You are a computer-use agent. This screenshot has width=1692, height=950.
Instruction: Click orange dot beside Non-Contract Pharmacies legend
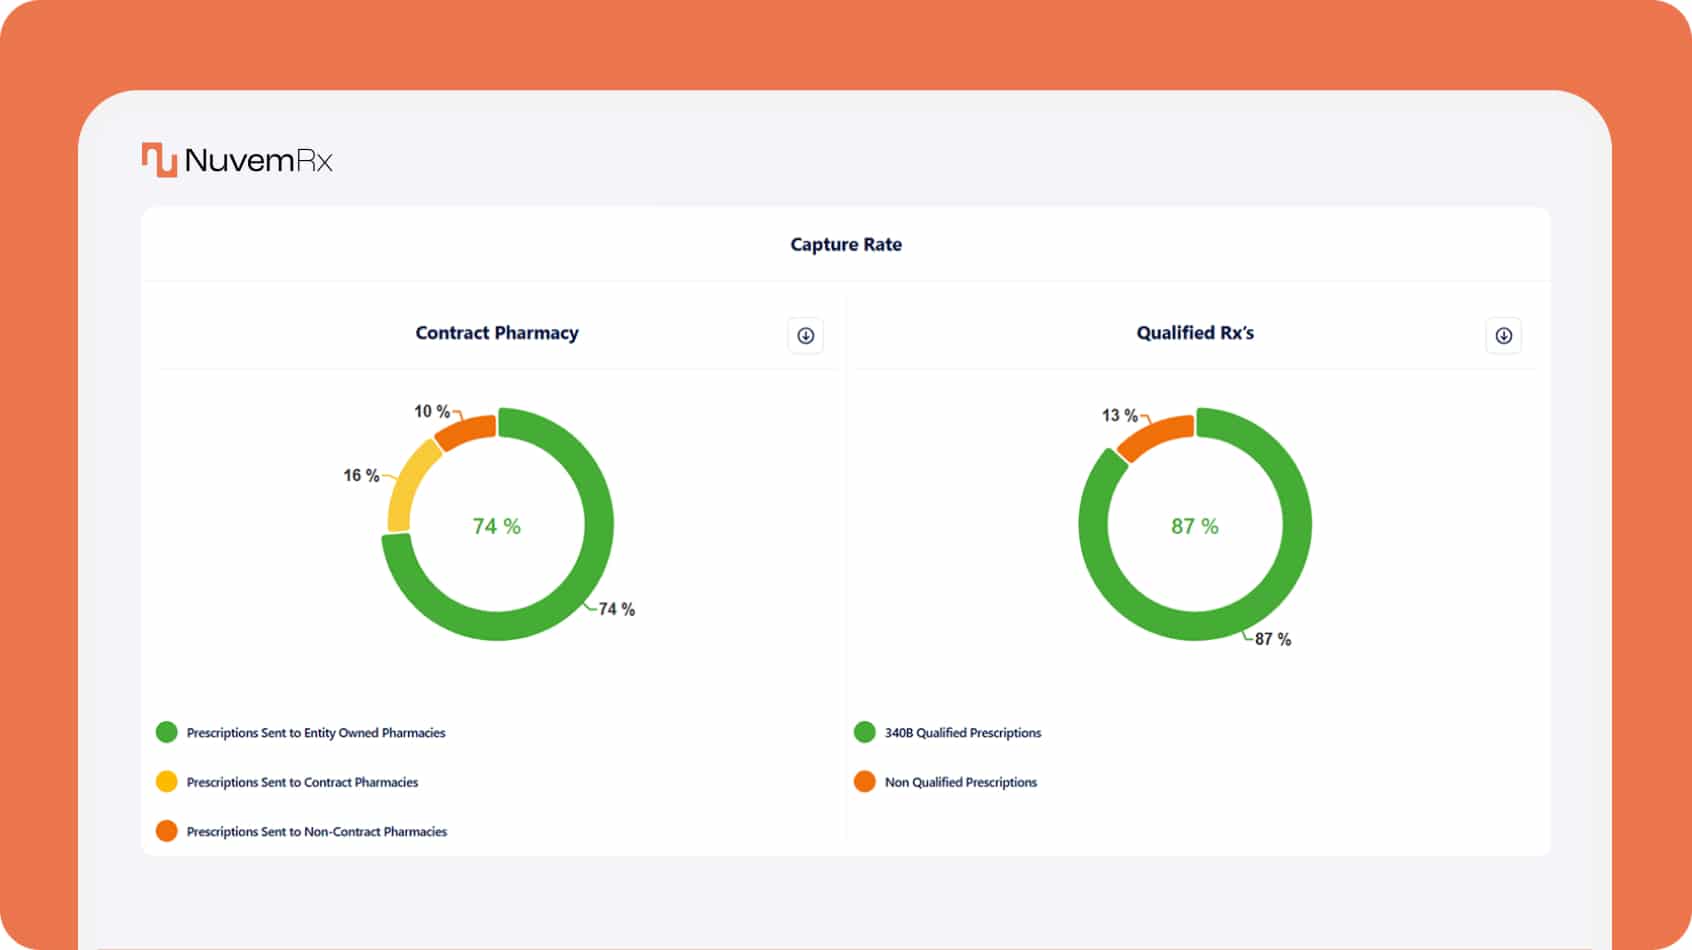(167, 831)
